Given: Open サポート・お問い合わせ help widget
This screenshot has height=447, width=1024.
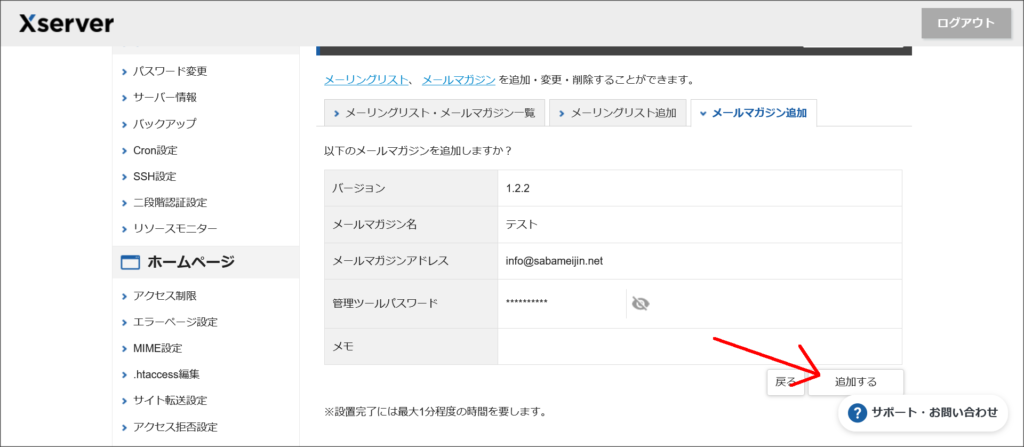Looking at the screenshot, I should pyautogui.click(x=923, y=413).
